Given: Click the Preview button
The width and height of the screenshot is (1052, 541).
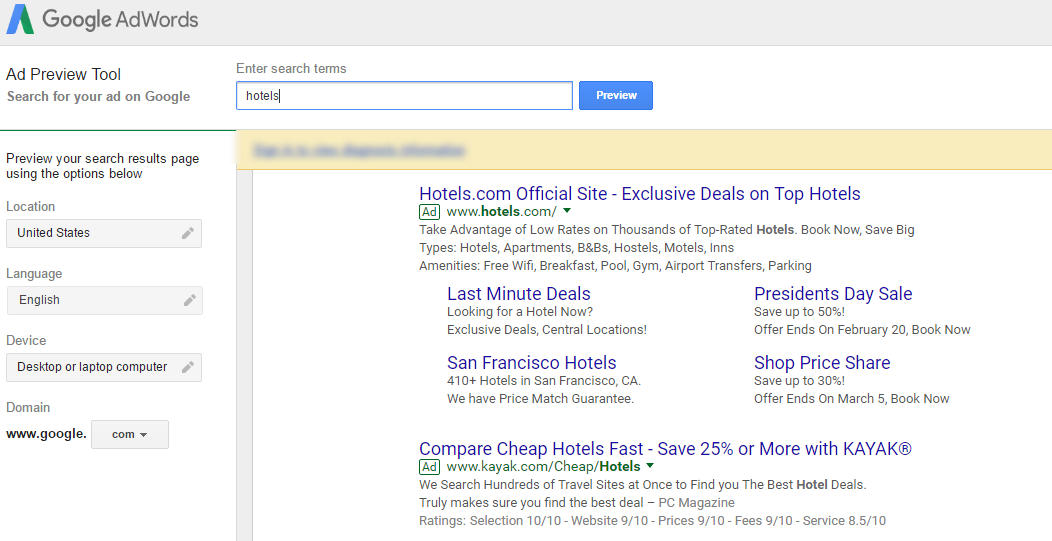Looking at the screenshot, I should (x=616, y=95).
